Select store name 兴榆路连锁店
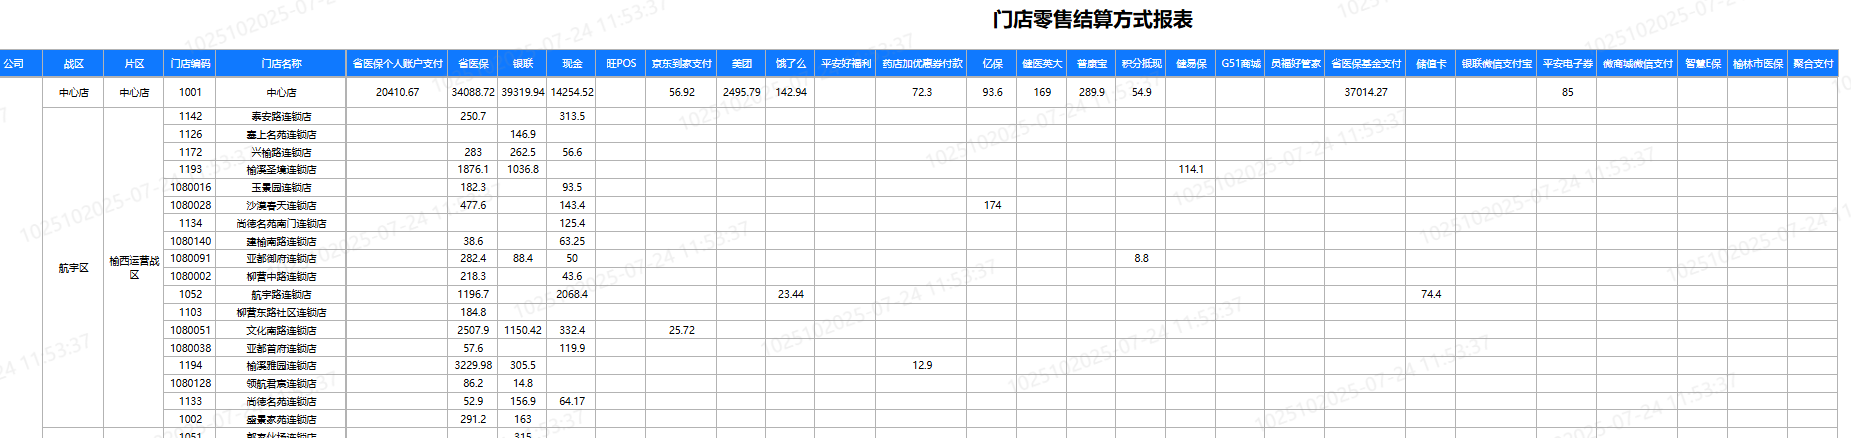This screenshot has width=1851, height=438. coord(281,152)
